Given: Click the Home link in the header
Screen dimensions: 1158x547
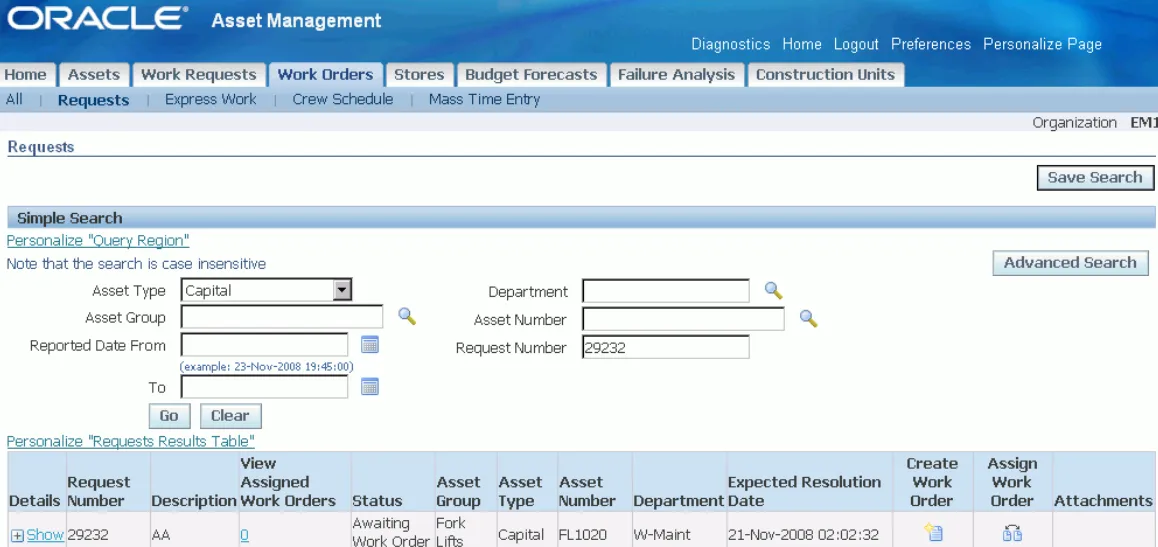Looking at the screenshot, I should [802, 44].
